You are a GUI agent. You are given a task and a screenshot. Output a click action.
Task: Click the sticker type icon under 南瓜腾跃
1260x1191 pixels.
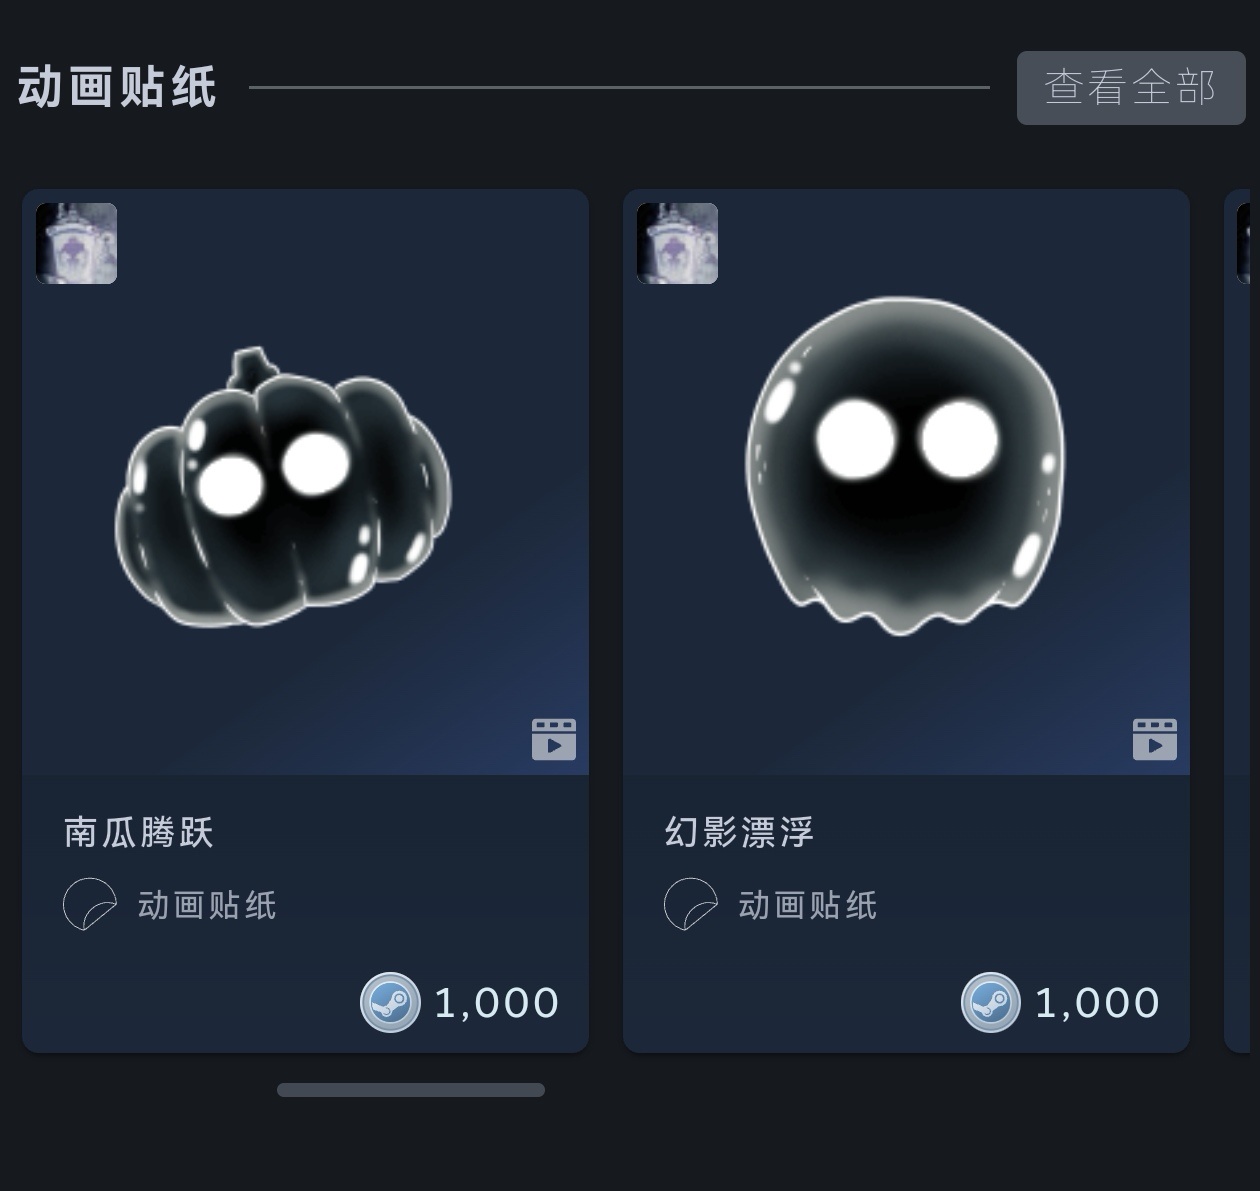tap(90, 904)
